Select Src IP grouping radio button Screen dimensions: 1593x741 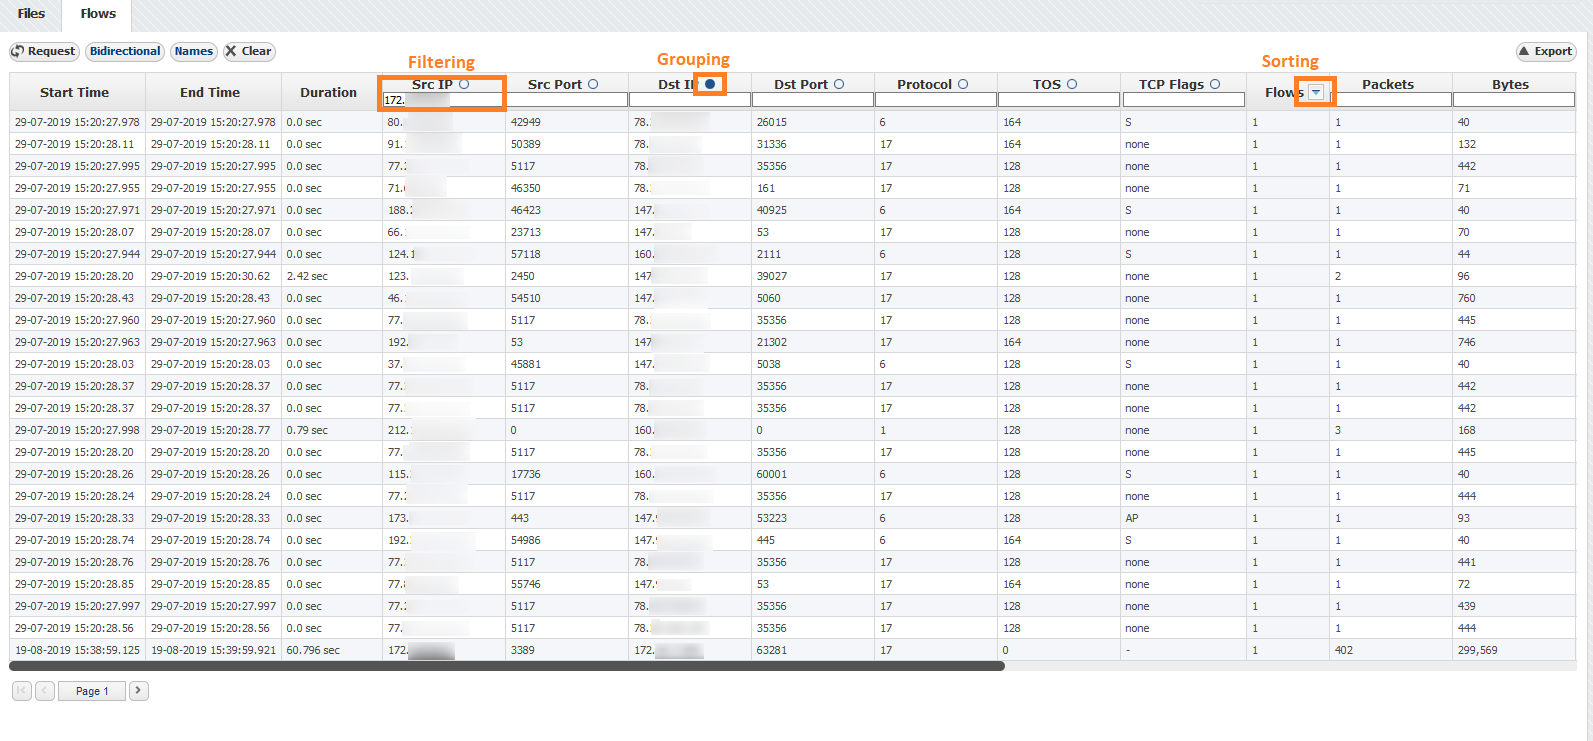pos(464,85)
